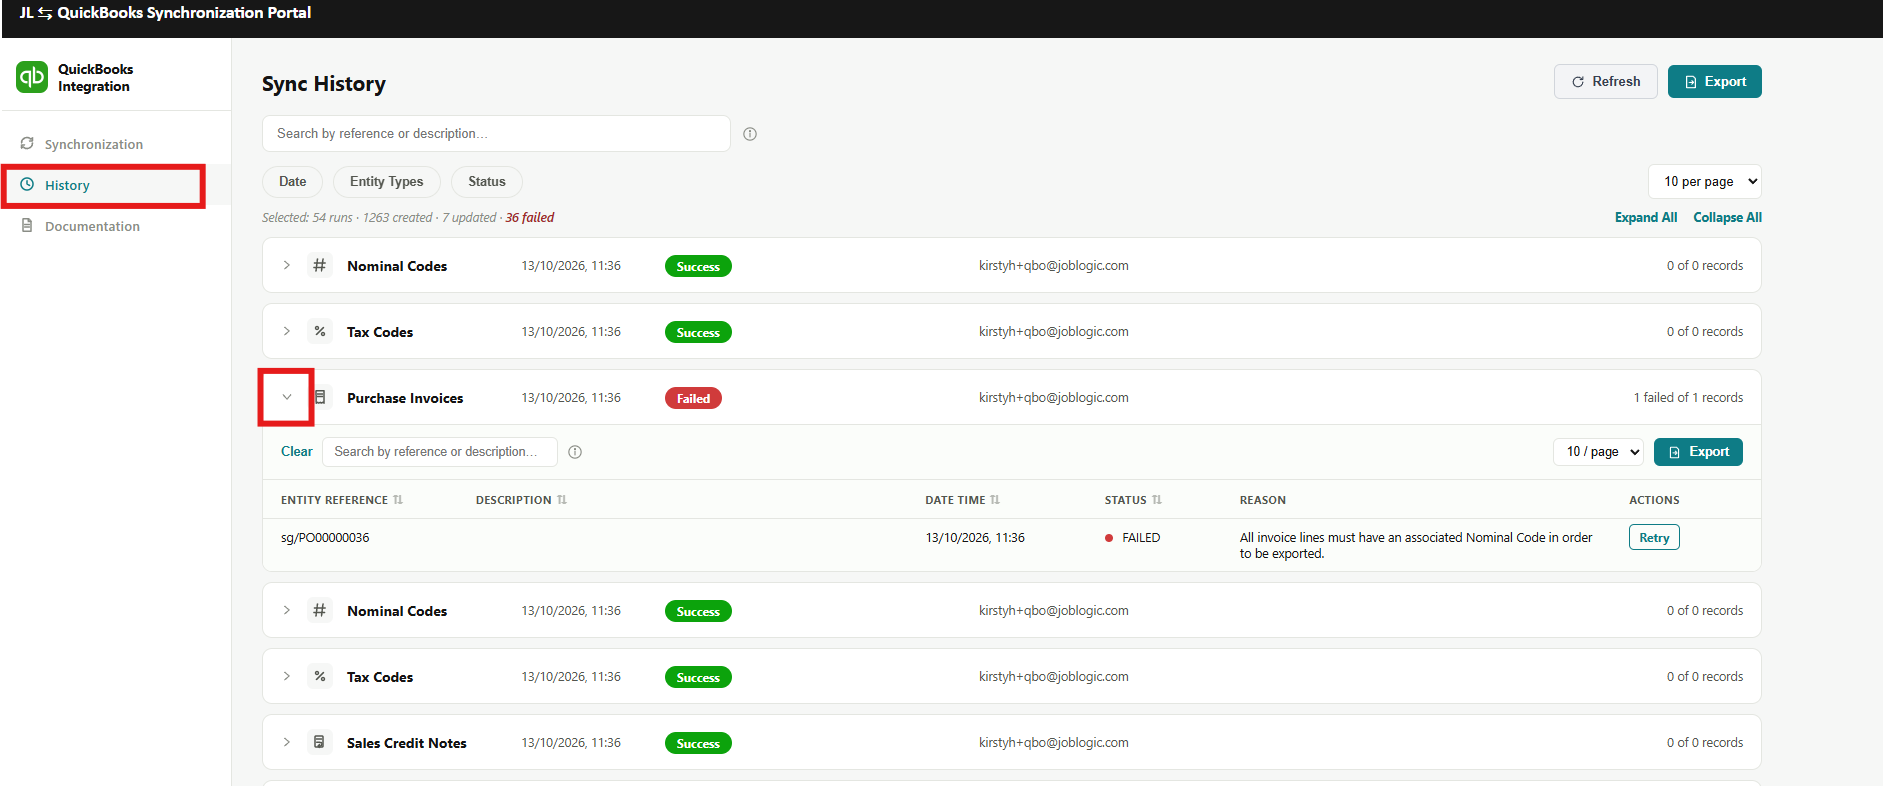Click the info icon beside the main search box

click(x=750, y=134)
